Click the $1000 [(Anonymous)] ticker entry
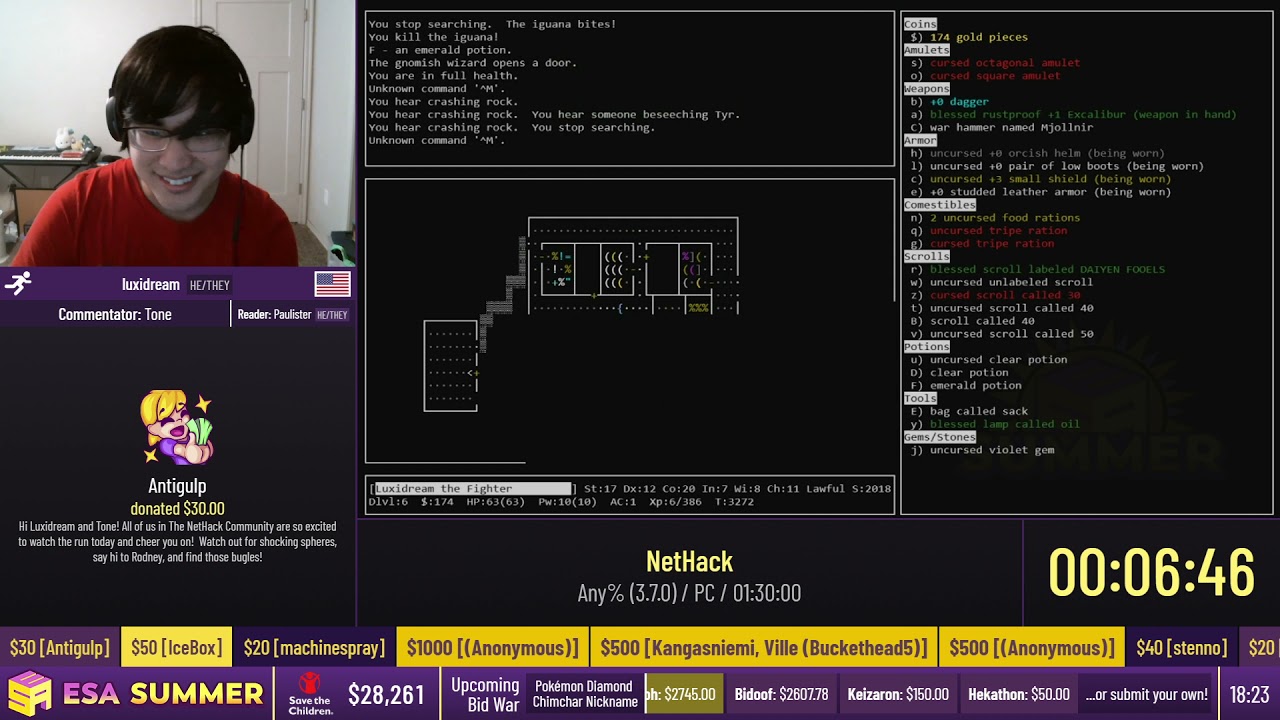The image size is (1280, 720). 493,648
